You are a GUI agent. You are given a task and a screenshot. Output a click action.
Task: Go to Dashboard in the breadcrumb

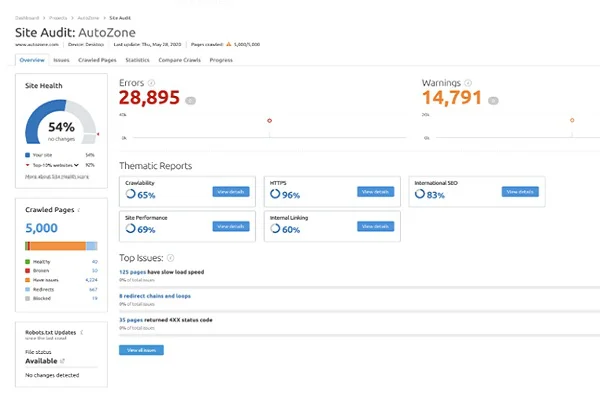point(27,18)
